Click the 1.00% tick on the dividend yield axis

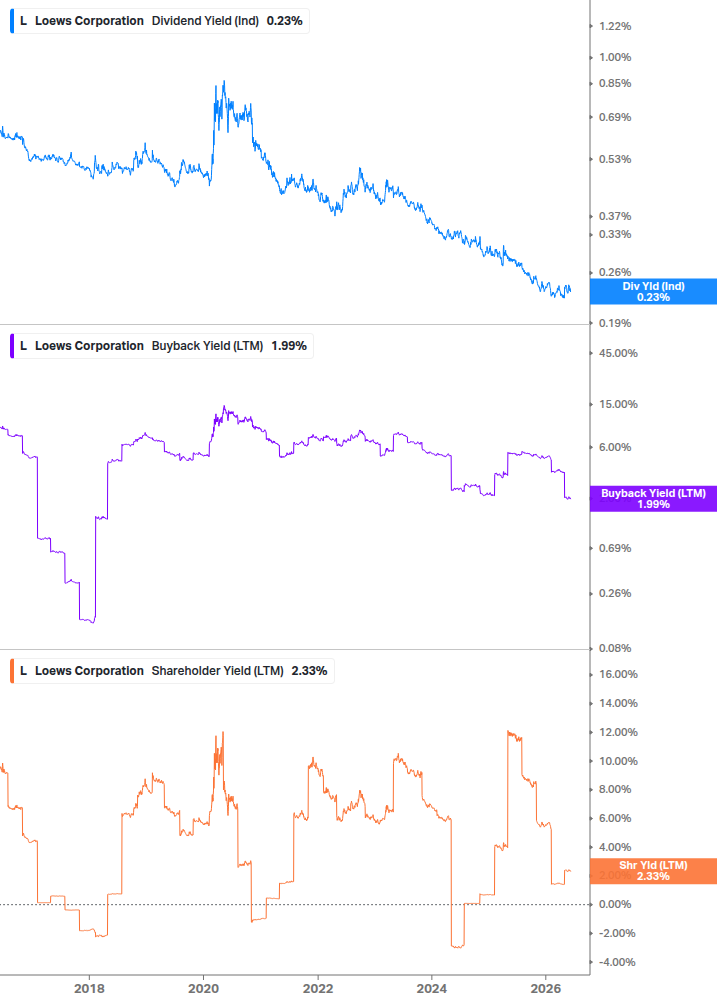coord(615,57)
